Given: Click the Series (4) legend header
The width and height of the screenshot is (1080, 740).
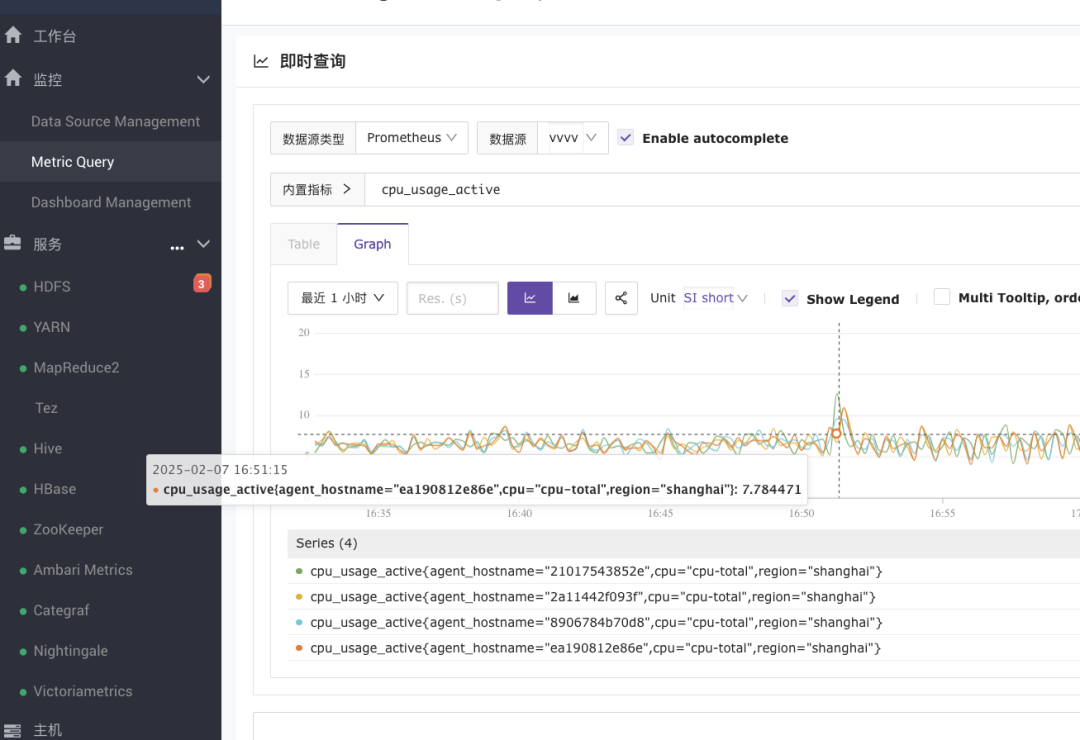Looking at the screenshot, I should pos(683,543).
